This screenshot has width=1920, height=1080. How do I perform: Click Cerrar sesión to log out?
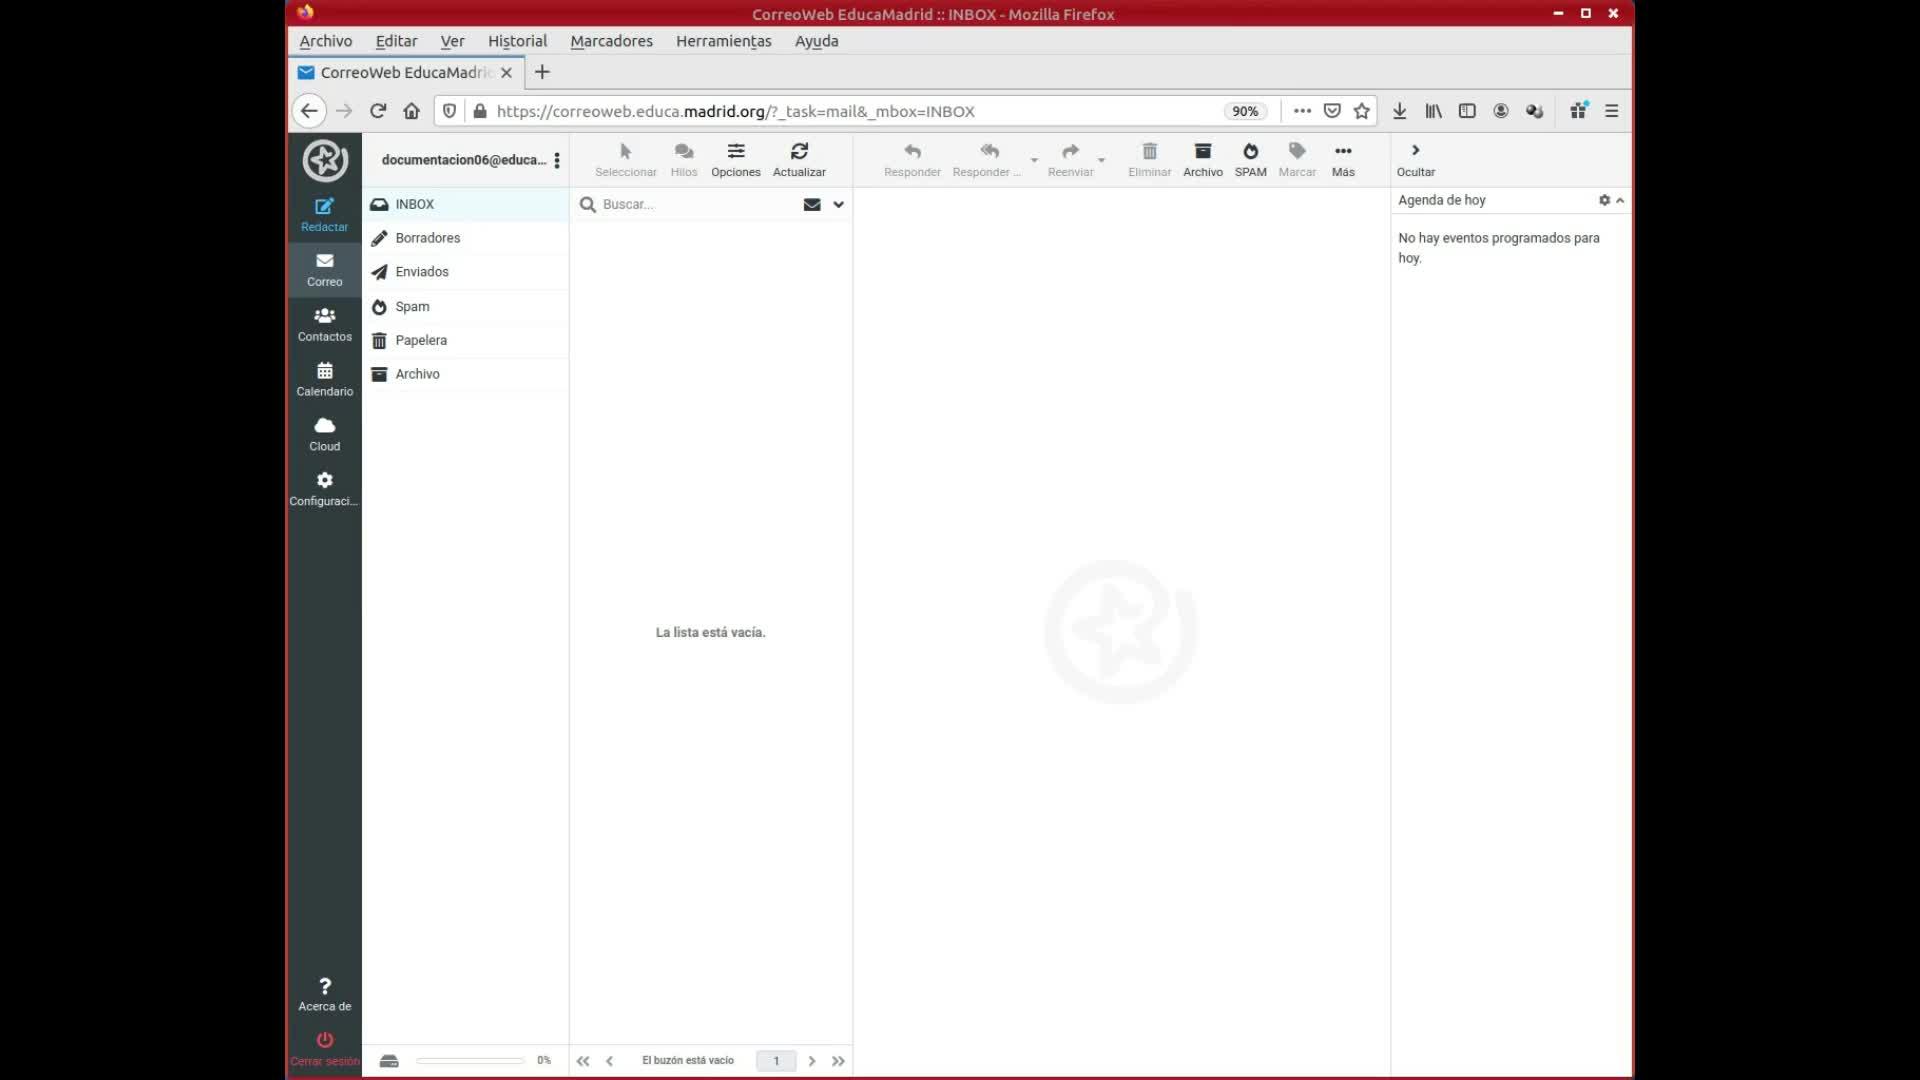tap(324, 1047)
